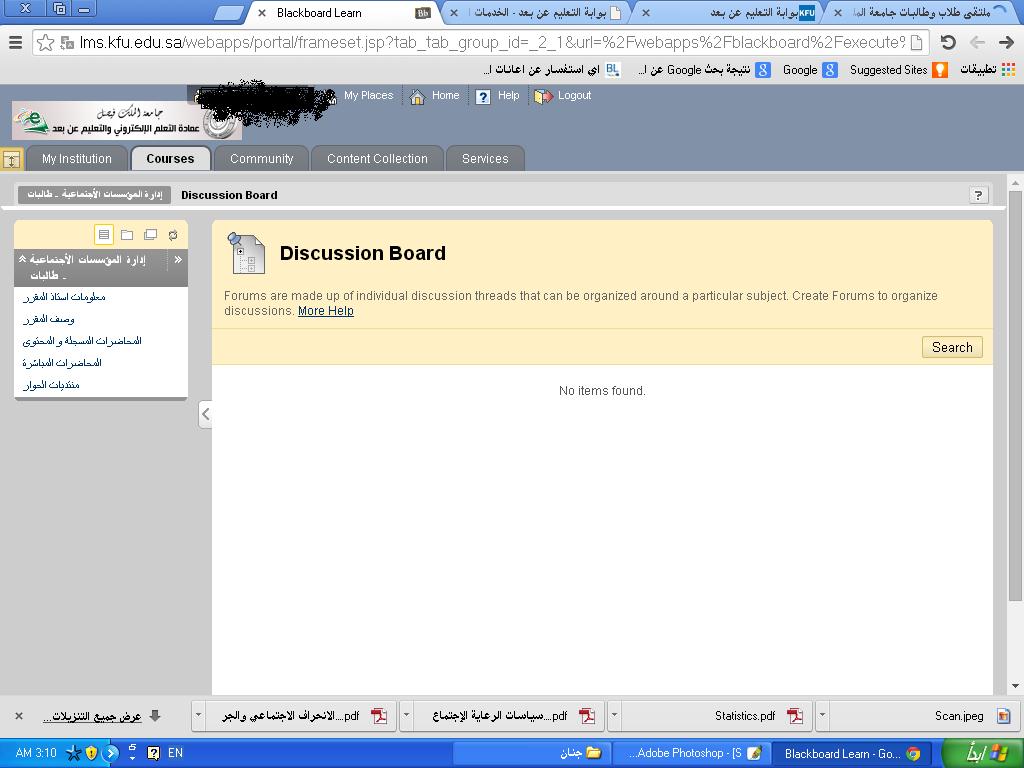Open the منتديات الحوار menu link
This screenshot has height=768, width=1024.
point(52,385)
